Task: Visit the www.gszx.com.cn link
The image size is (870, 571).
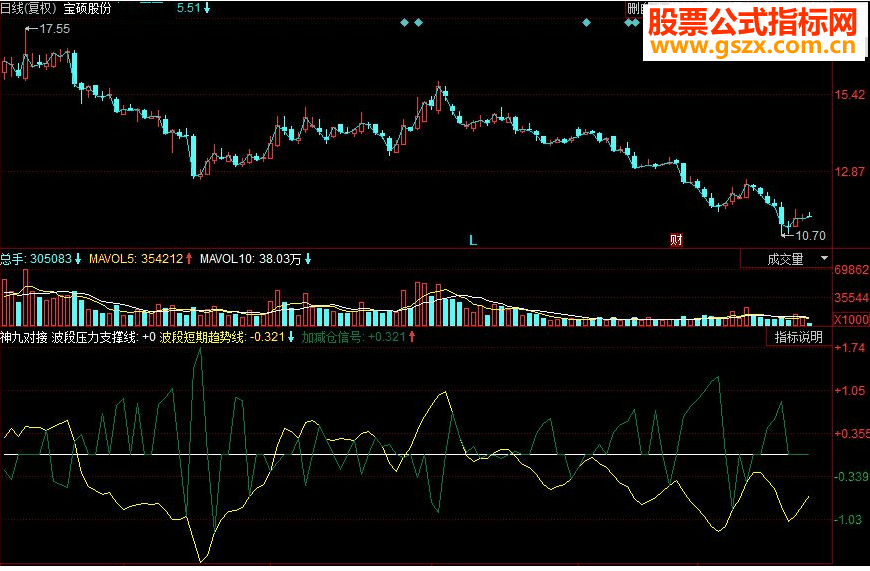Action: tap(753, 47)
